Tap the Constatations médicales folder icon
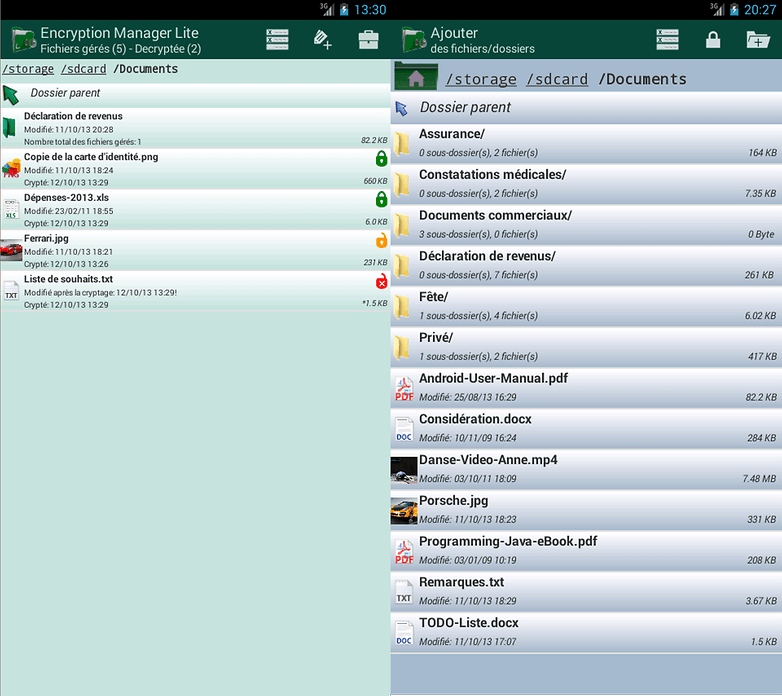782x696 pixels. click(x=402, y=184)
